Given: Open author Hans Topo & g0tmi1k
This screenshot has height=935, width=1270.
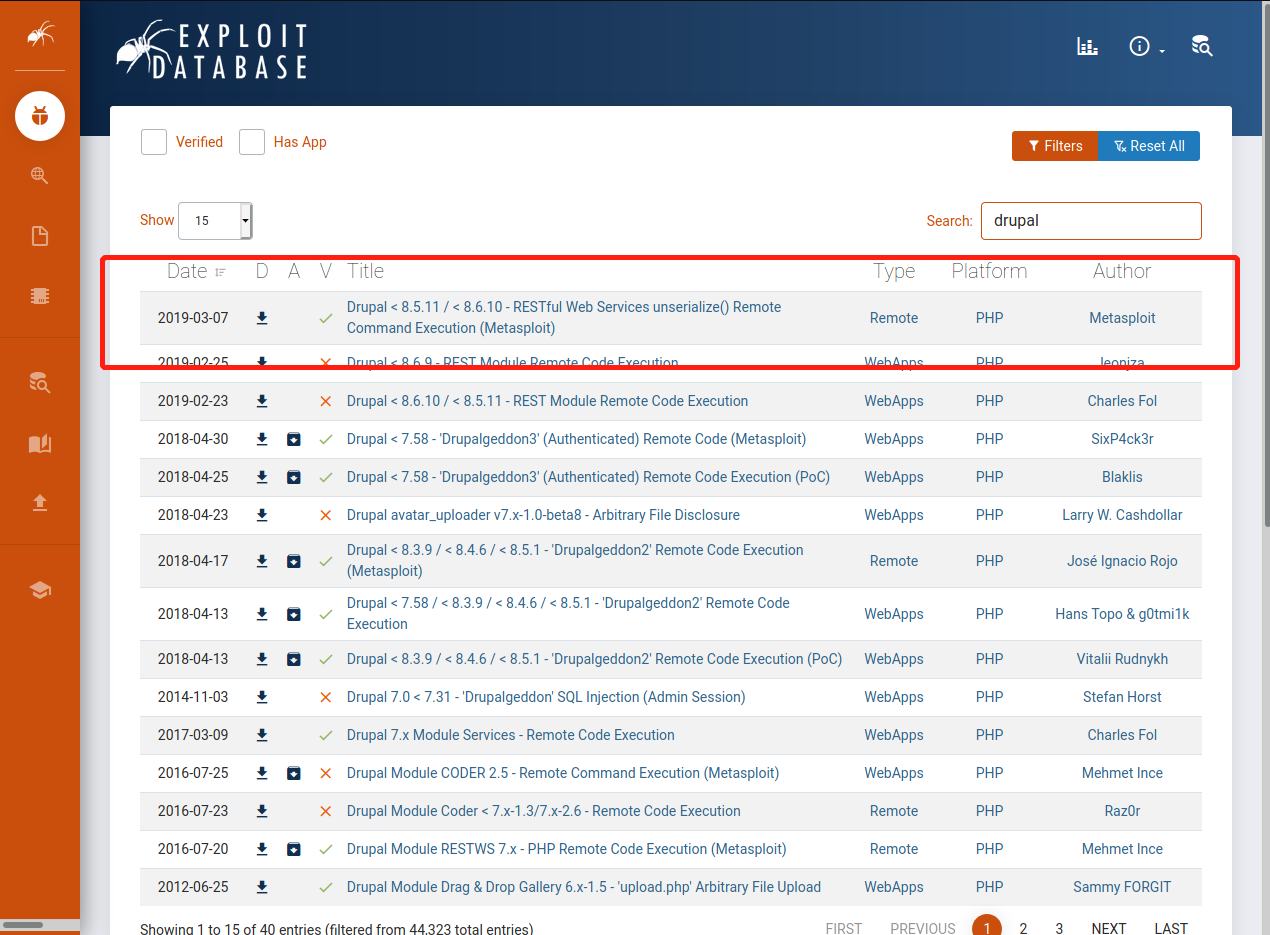Looking at the screenshot, I should (1122, 614).
